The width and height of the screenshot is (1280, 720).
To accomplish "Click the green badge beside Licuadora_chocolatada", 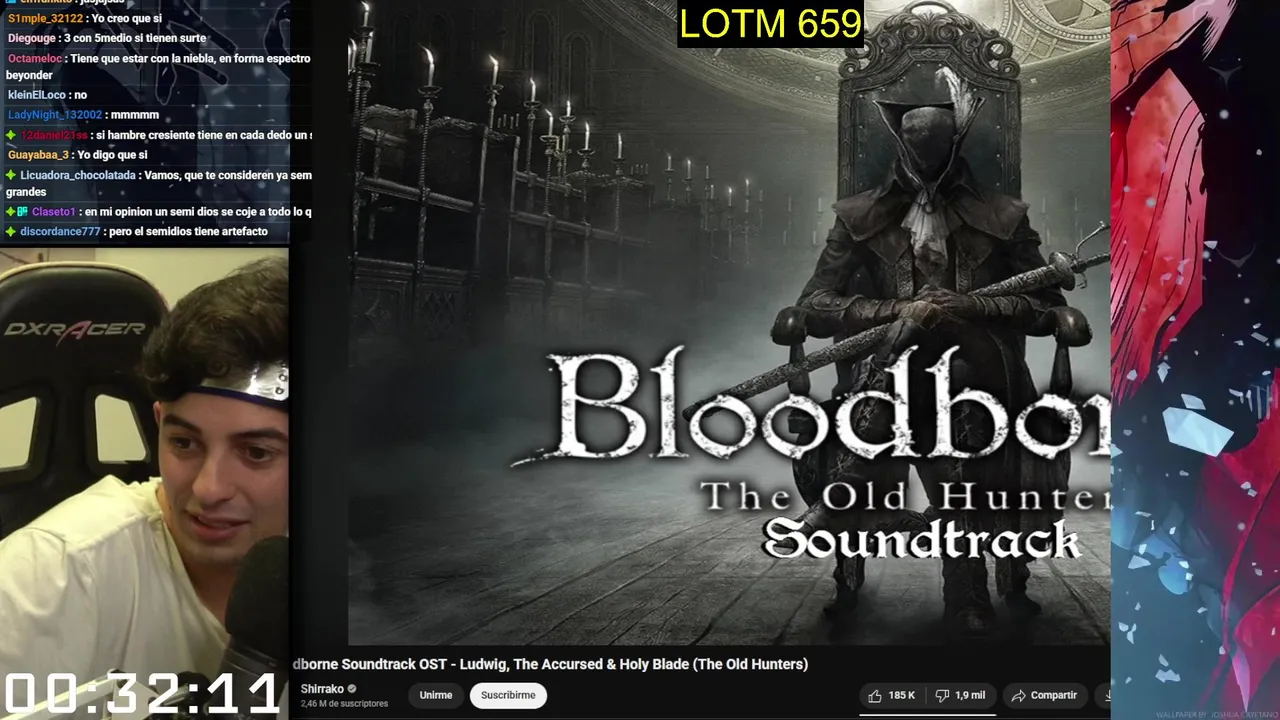I will pyautogui.click(x=11, y=175).
